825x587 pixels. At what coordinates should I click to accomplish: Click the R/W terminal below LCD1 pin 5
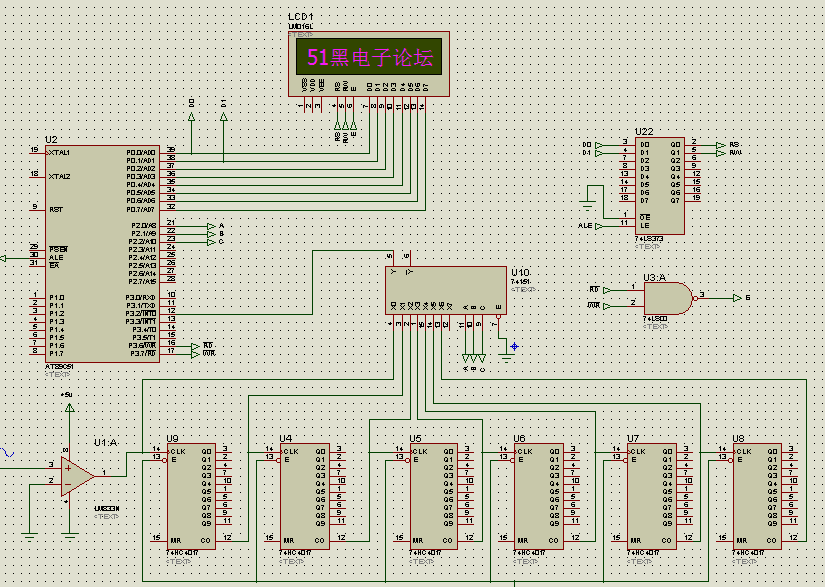[x=345, y=126]
